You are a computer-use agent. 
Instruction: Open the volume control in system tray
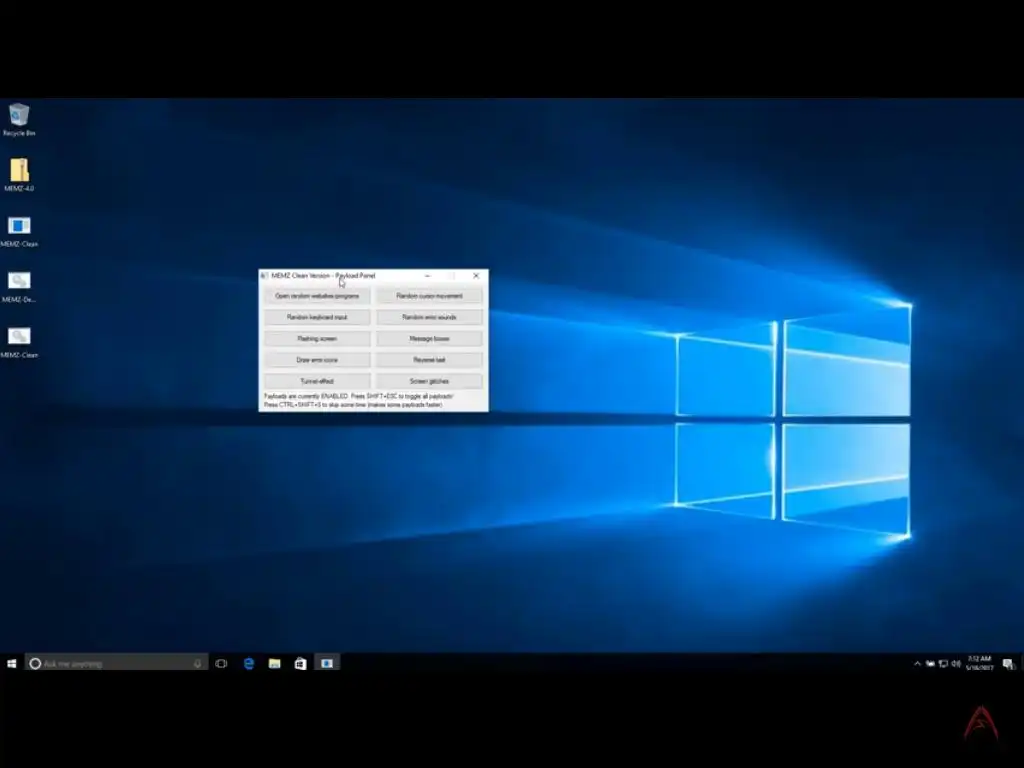(x=956, y=664)
